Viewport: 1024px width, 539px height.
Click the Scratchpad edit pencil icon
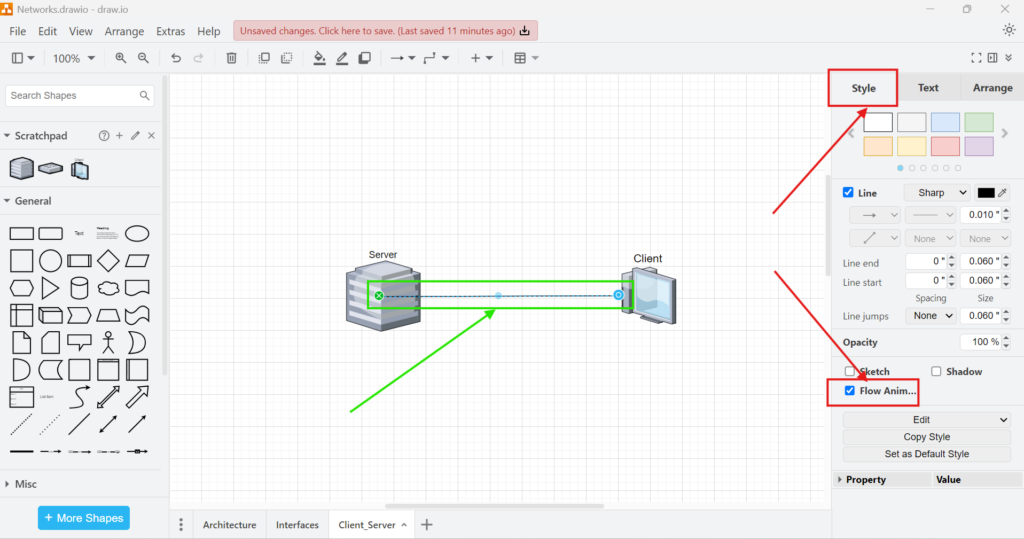pyautogui.click(x=135, y=136)
